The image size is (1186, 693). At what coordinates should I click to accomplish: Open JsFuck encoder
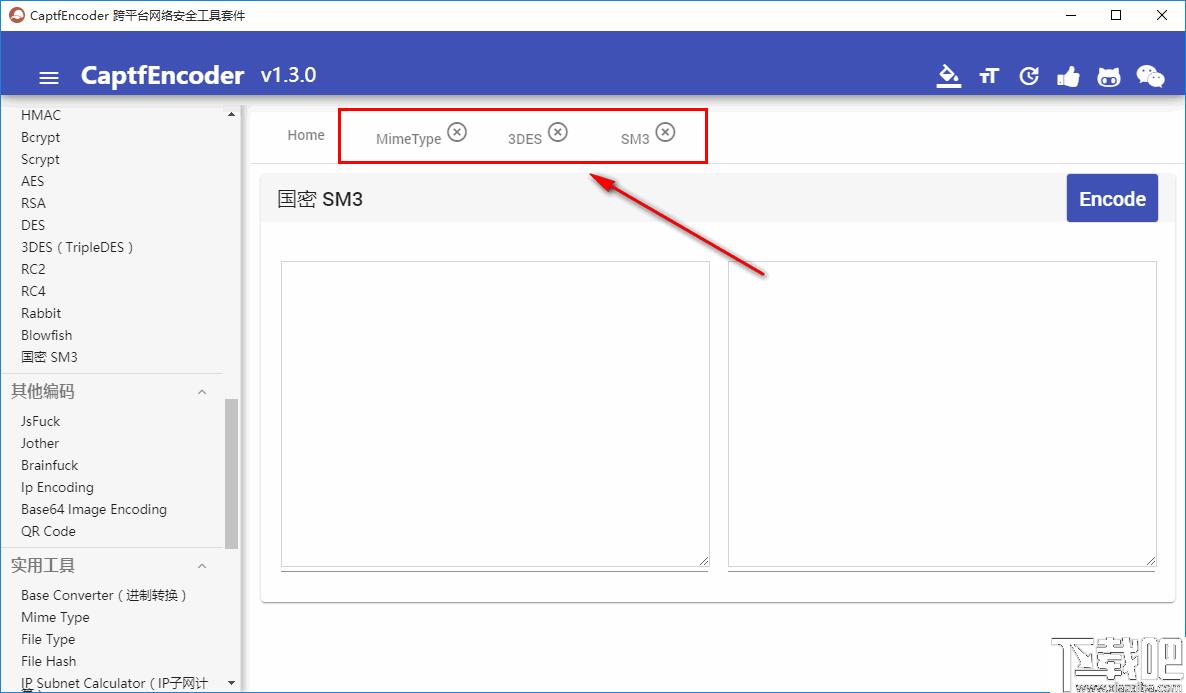tap(40, 421)
